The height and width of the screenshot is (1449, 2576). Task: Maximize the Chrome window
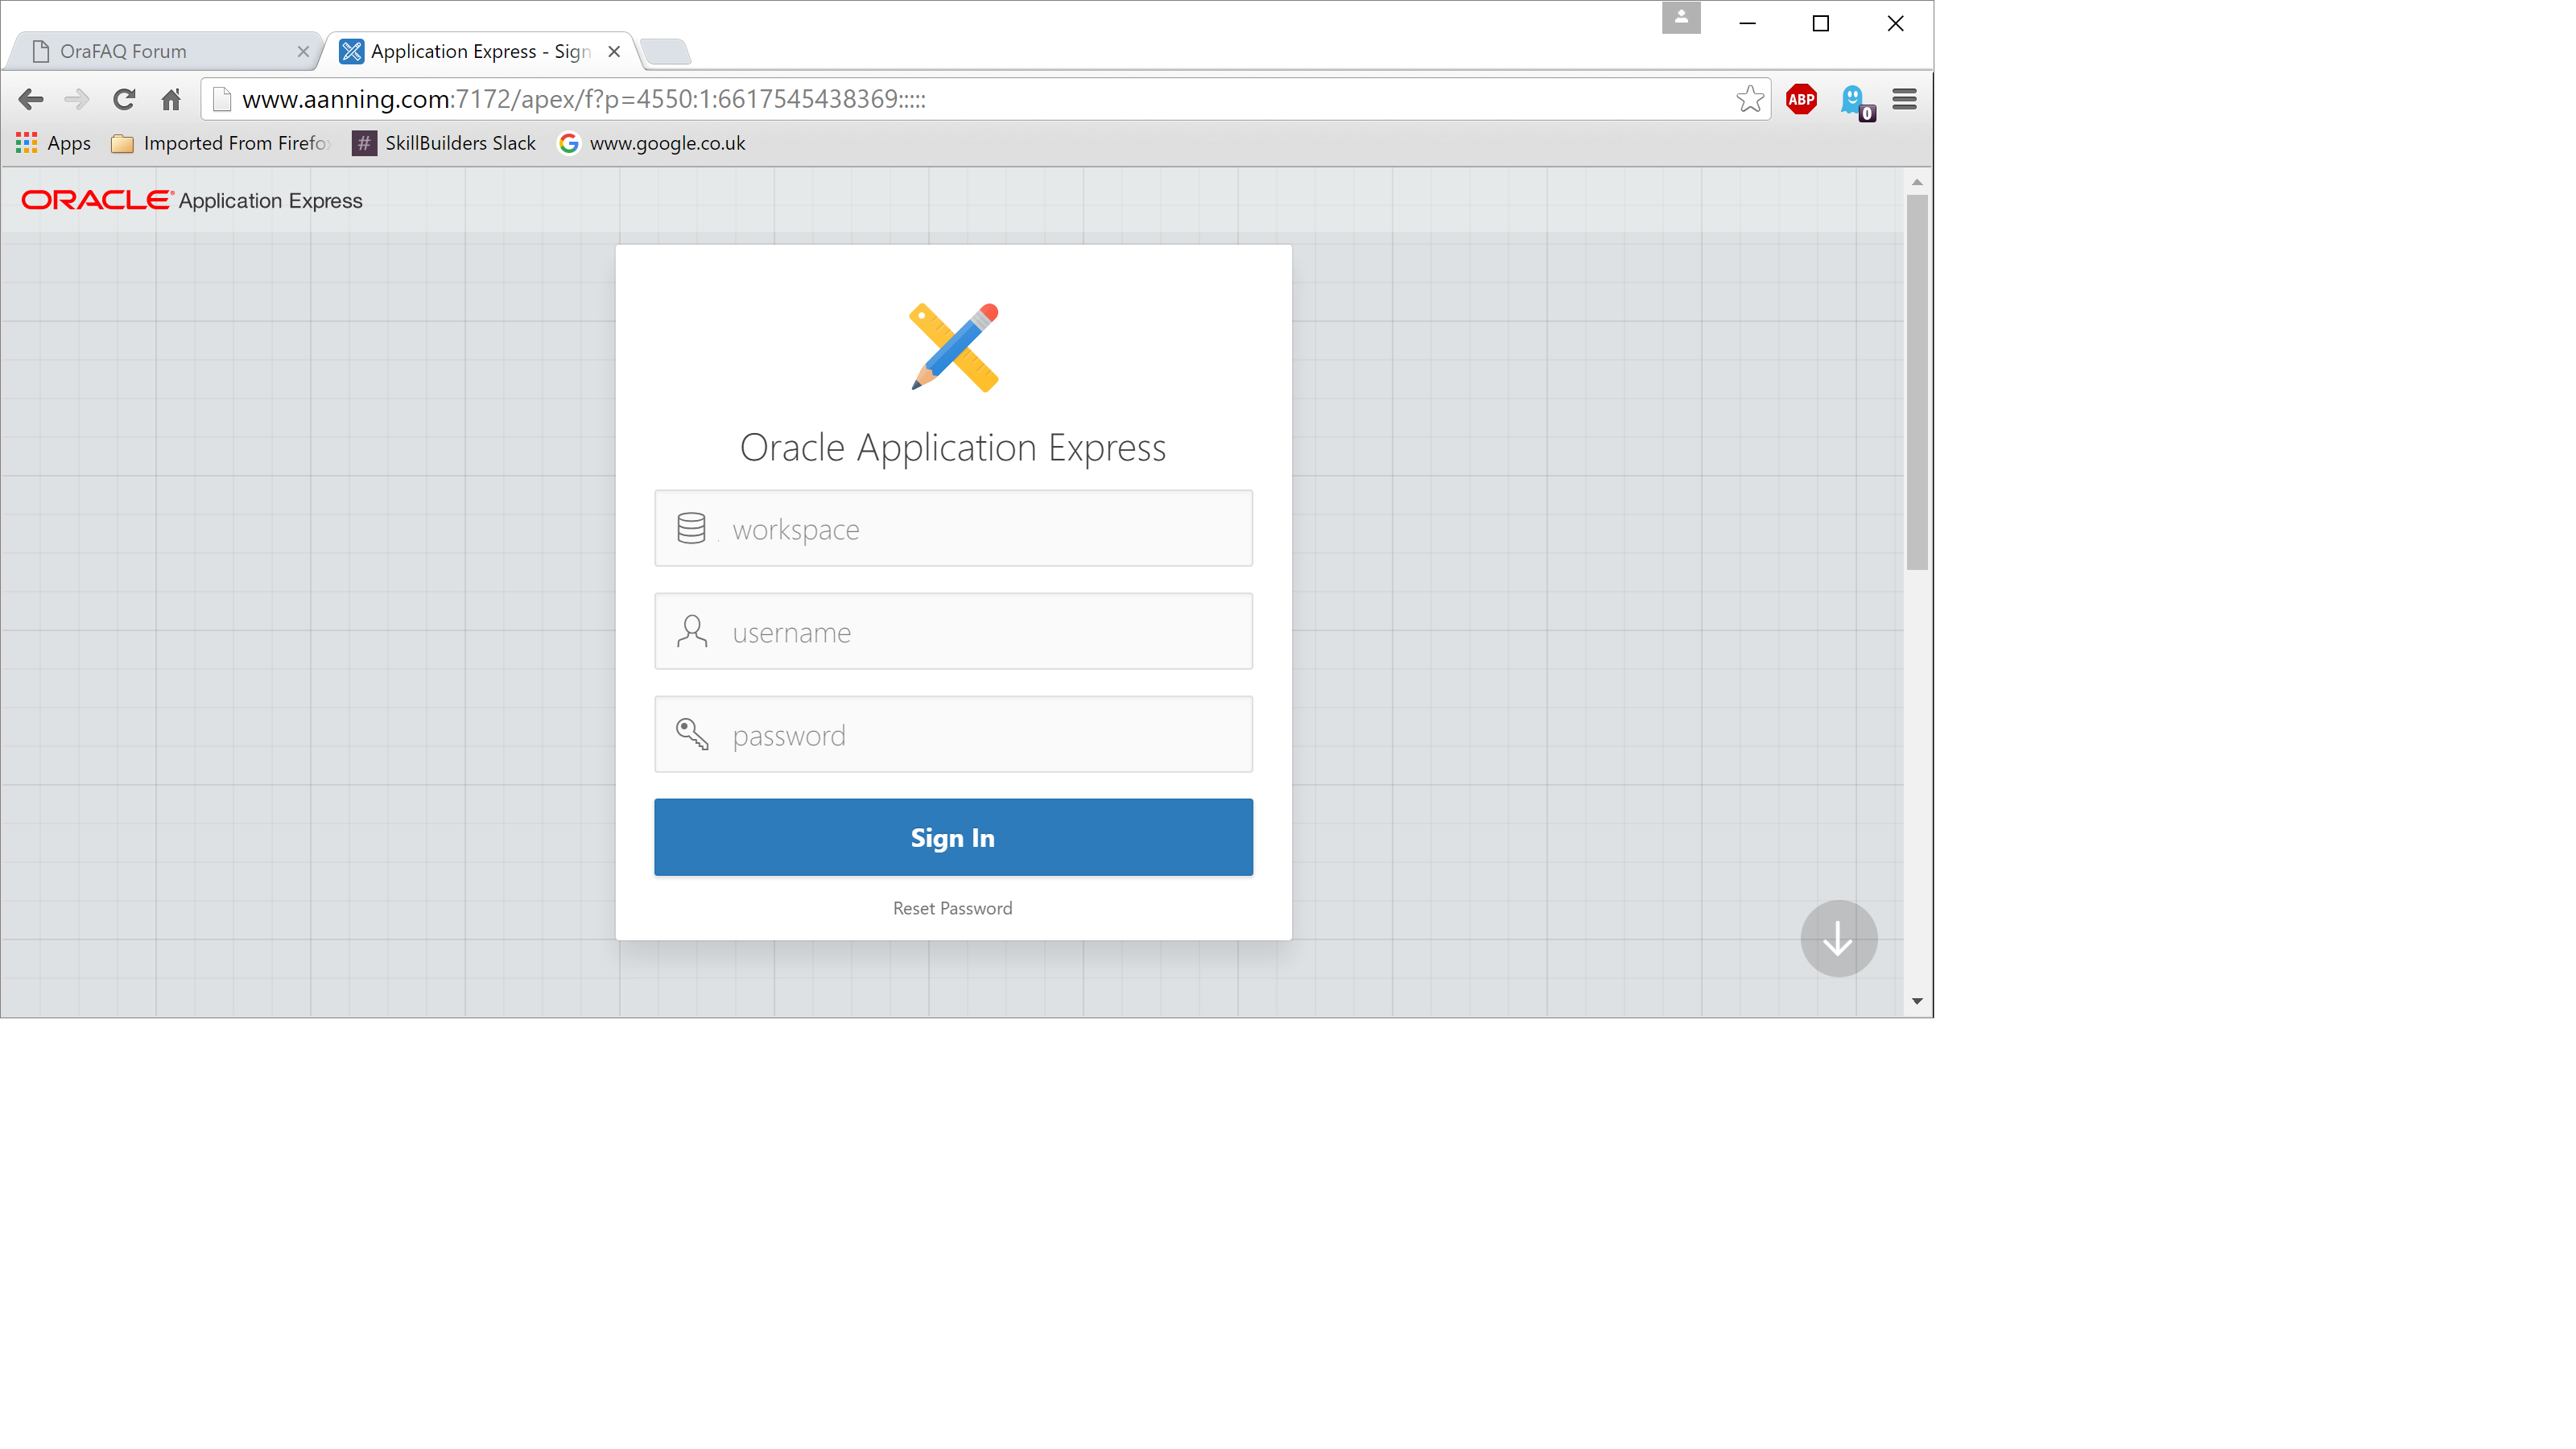1820,23
